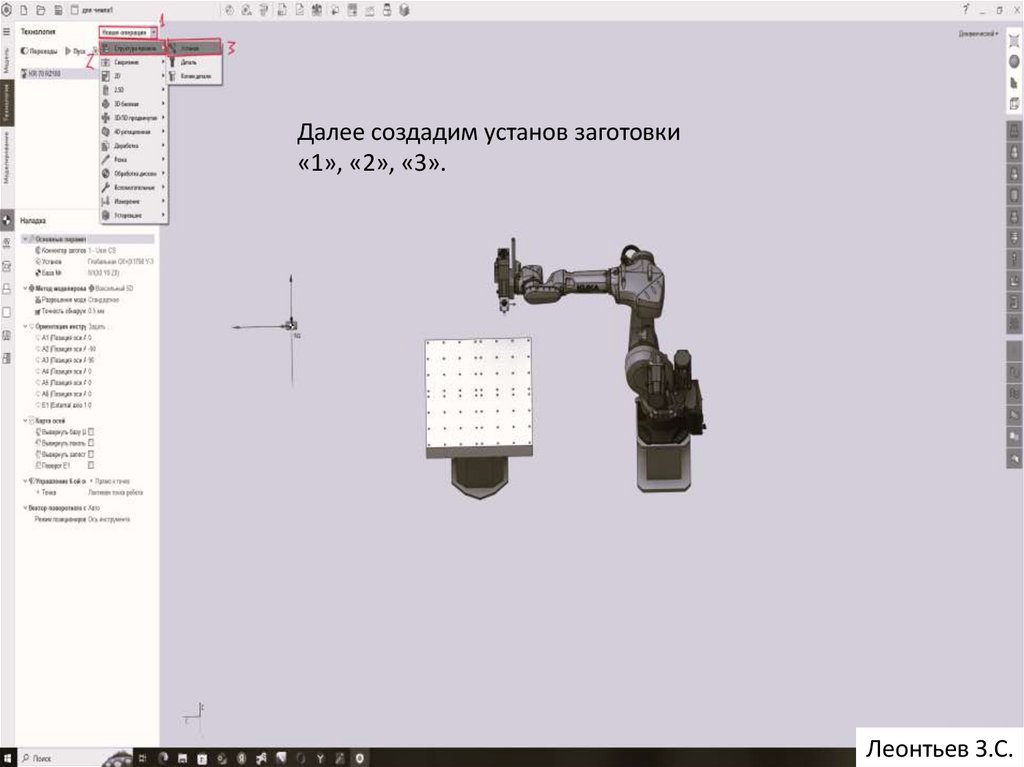
Task: Click the для чпила1 project tab
Action: tap(92, 10)
